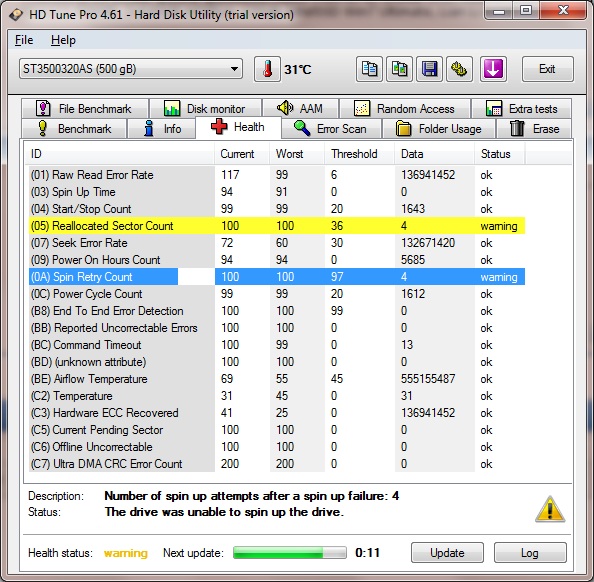The image size is (594, 582).
Task: Select the Start/Stop Count row
Action: (x=277, y=209)
